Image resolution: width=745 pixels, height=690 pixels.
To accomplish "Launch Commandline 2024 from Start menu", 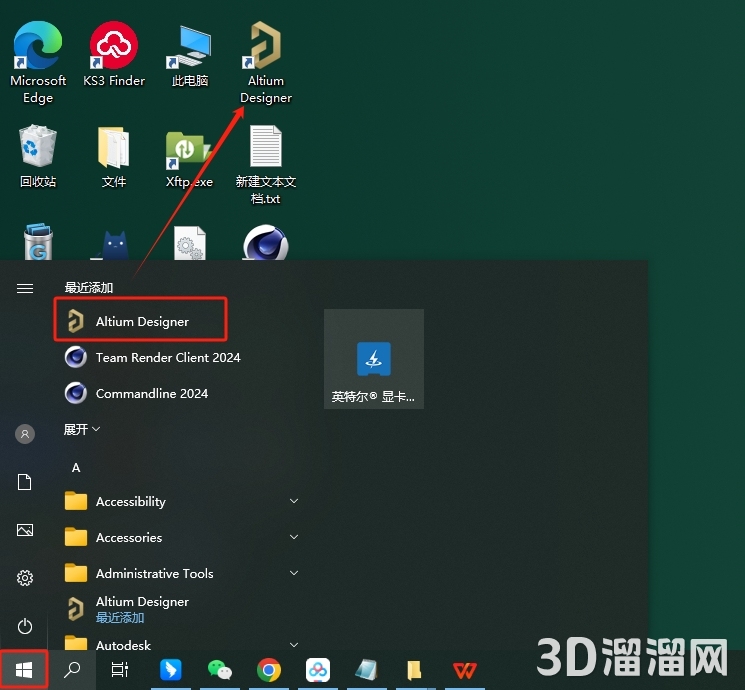I will [x=137, y=393].
